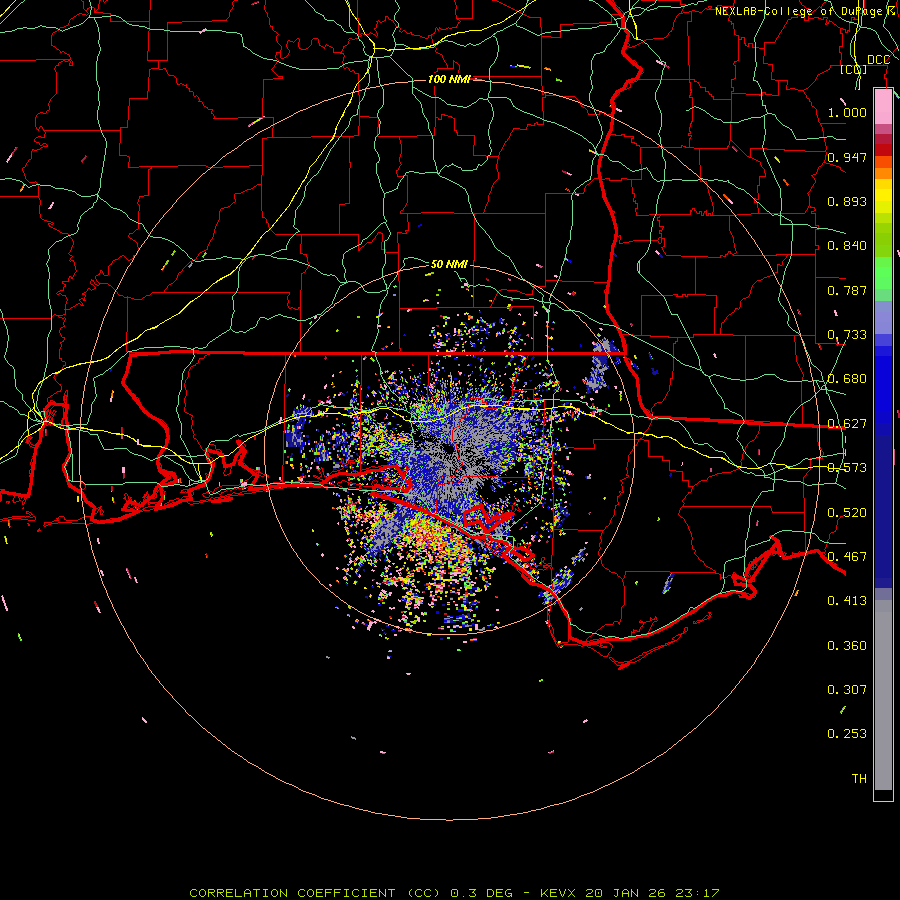
Task: Click the 0.253 legend value
Action: point(847,734)
